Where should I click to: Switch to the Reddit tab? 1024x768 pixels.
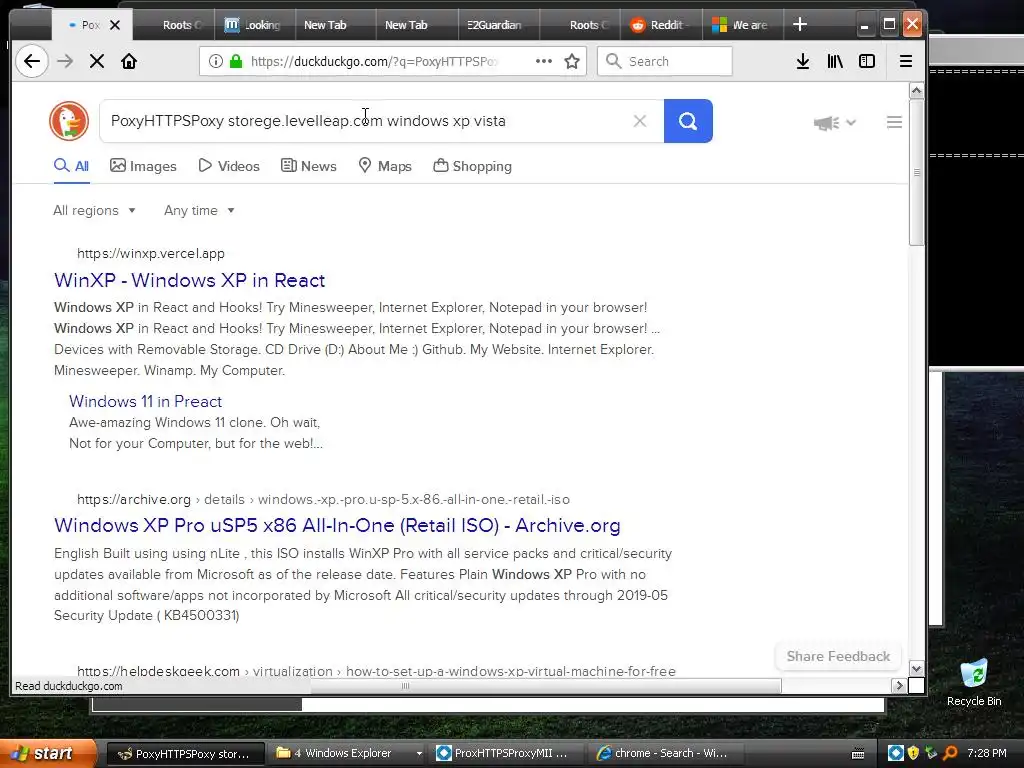tap(661, 25)
